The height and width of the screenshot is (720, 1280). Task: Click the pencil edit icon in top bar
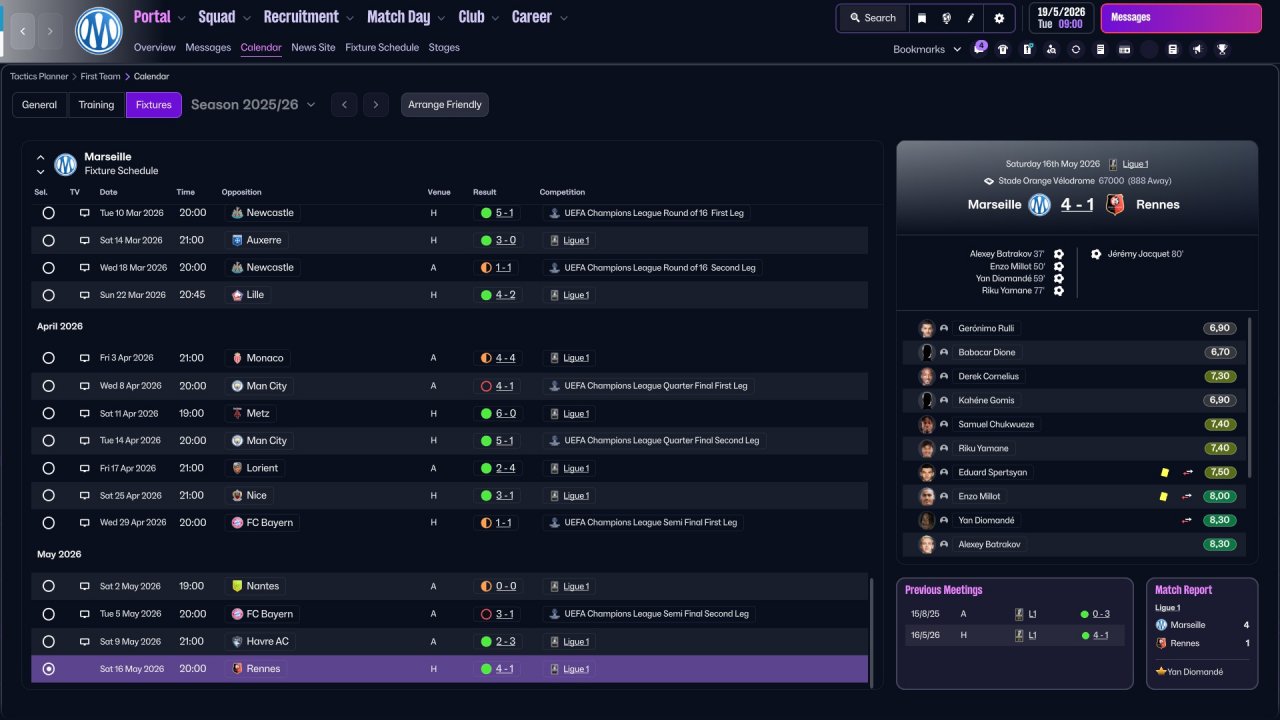click(971, 18)
